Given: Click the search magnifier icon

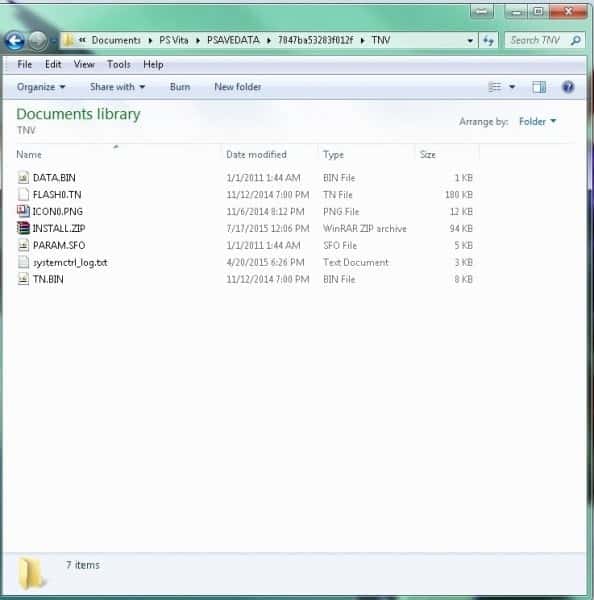Looking at the screenshot, I should tap(575, 40).
